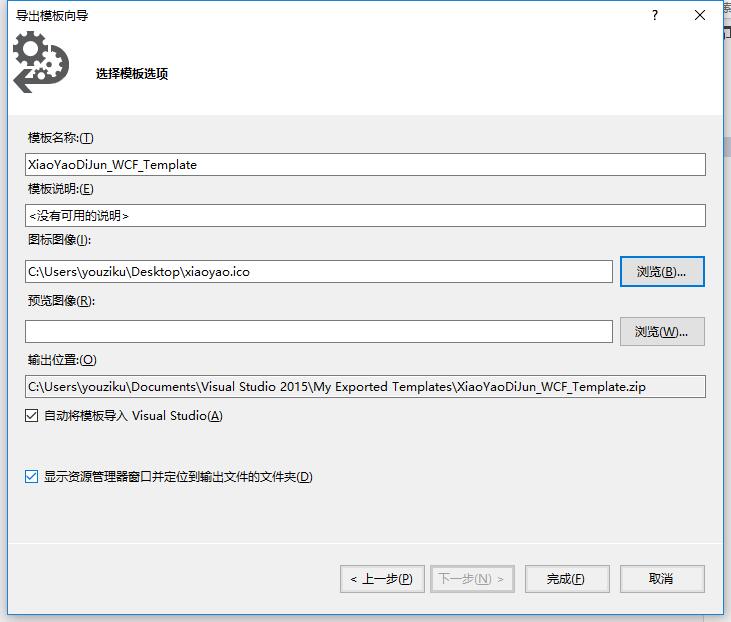Browse for preview image with 浏览(W)
Viewport: 731px width, 622px height.
coord(662,332)
